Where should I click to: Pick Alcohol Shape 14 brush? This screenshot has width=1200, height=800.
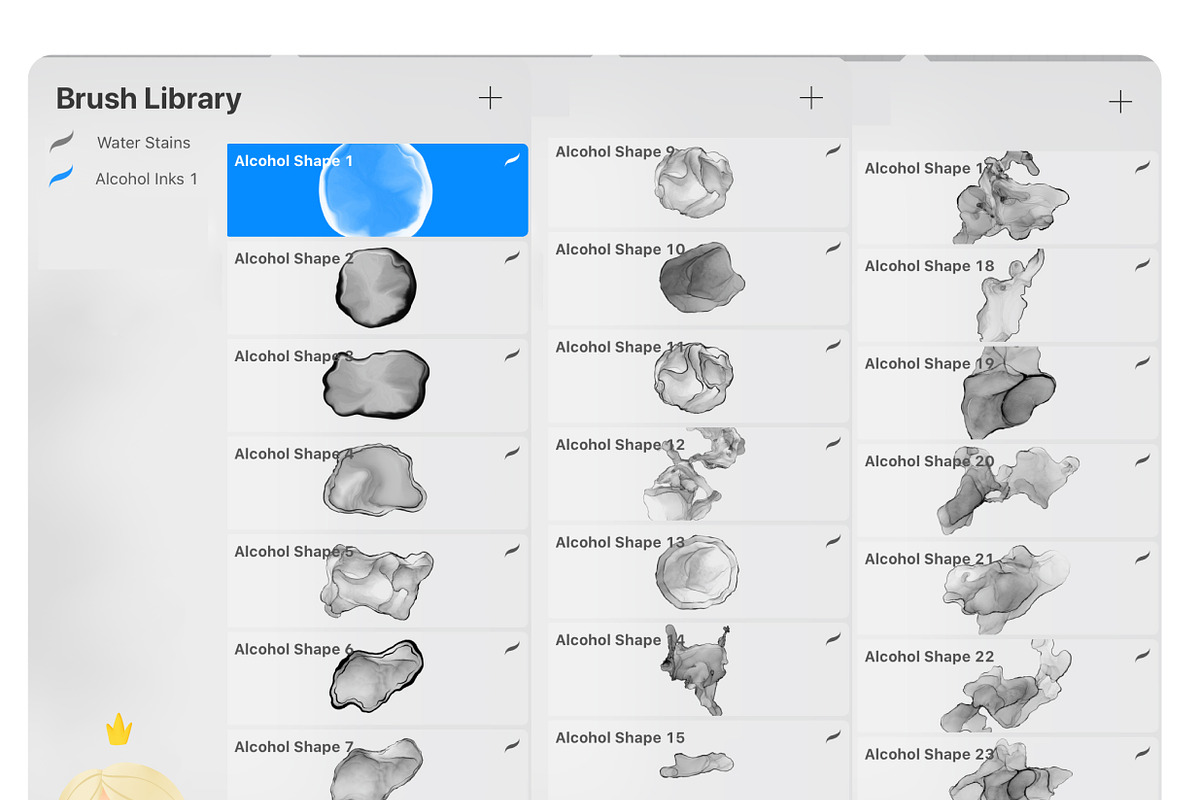click(698, 670)
